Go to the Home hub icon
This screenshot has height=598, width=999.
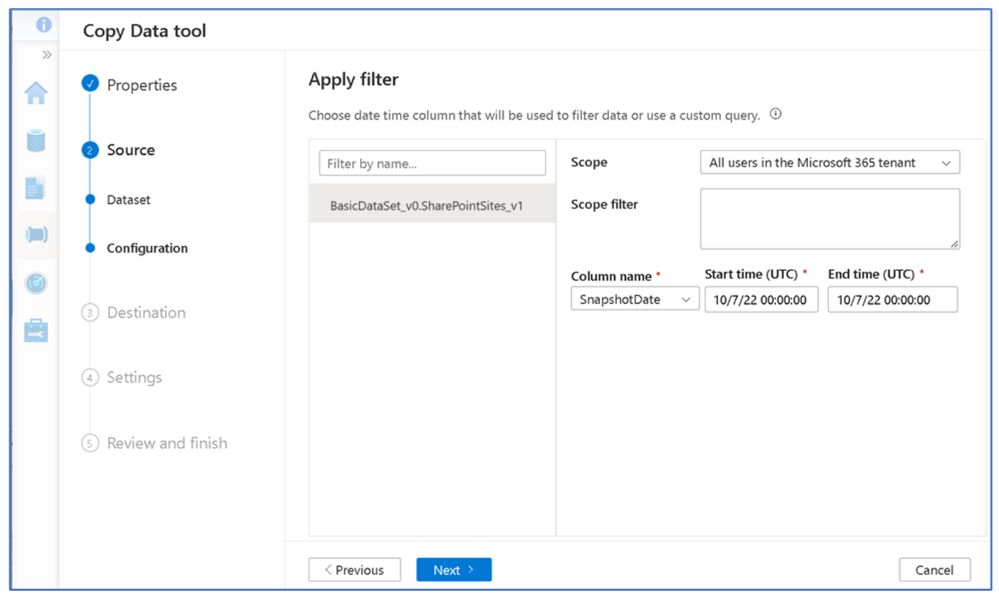point(36,93)
